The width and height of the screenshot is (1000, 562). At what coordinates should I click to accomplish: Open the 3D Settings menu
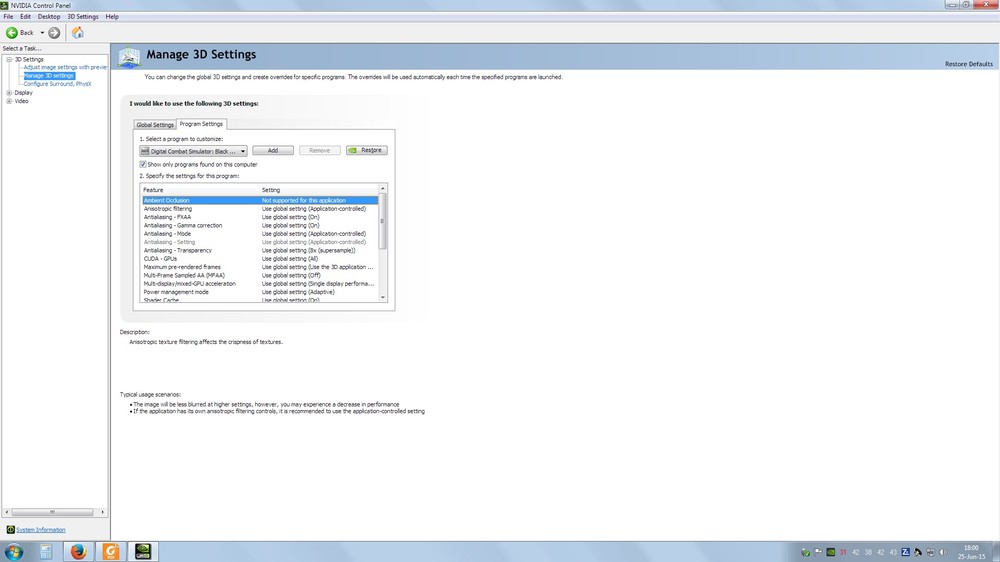pos(83,17)
